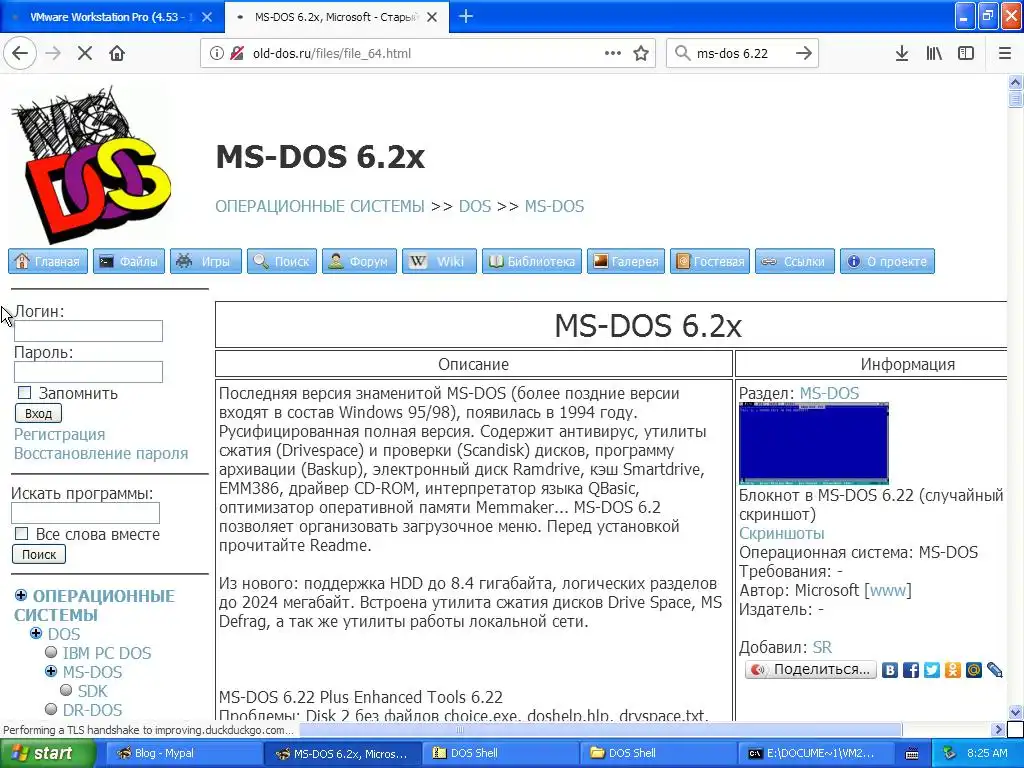Share via Facebook icon
The width and height of the screenshot is (1024, 768).
coord(910,670)
